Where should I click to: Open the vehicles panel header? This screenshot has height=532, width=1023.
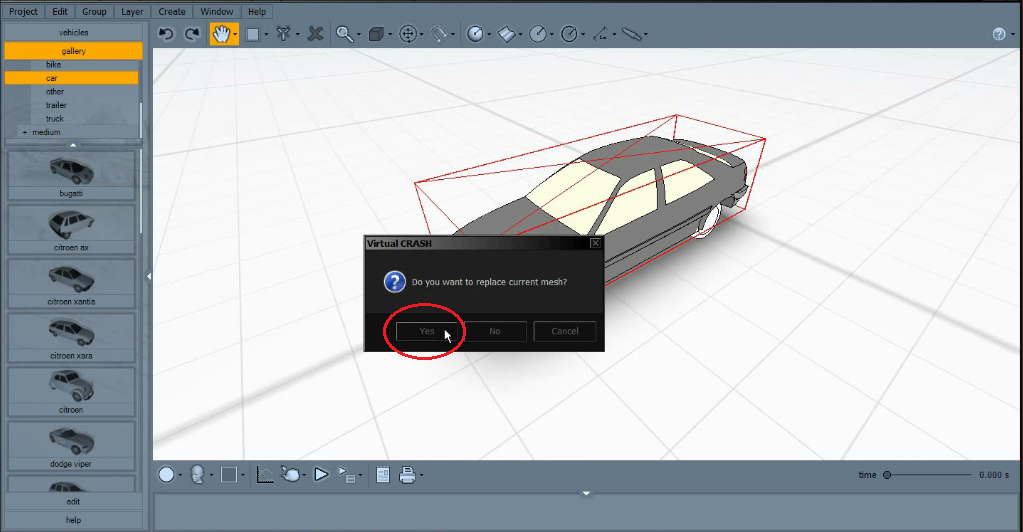(x=73, y=32)
